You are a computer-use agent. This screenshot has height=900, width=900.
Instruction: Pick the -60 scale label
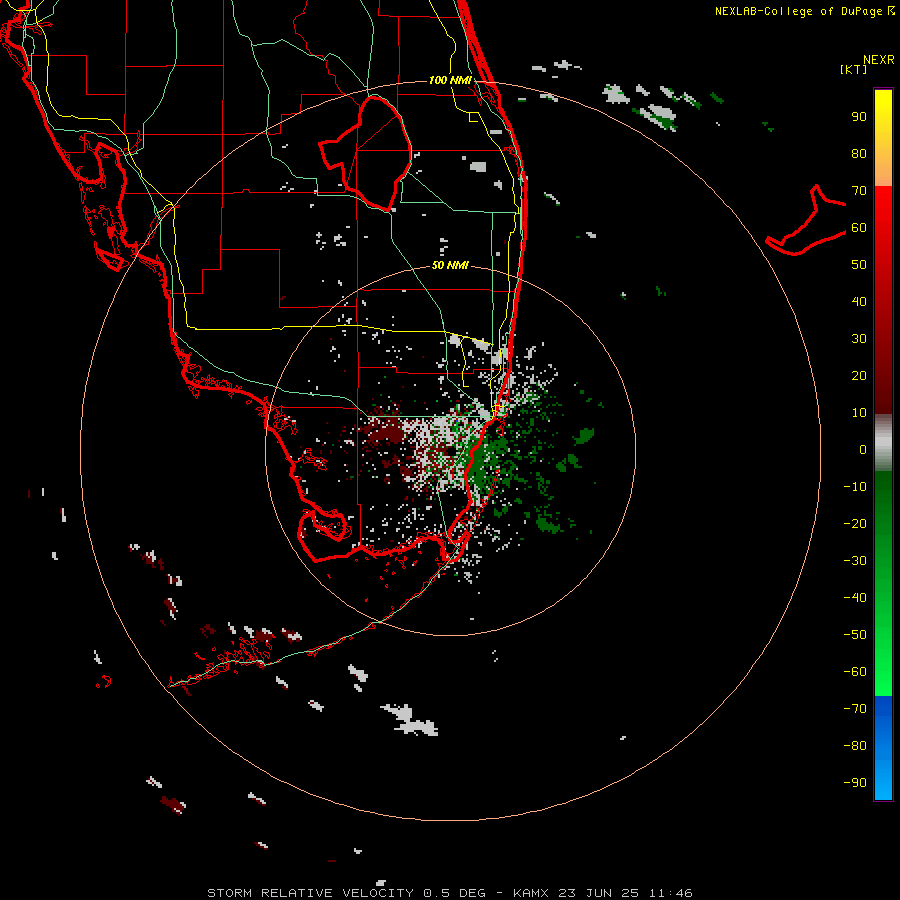coord(855,672)
